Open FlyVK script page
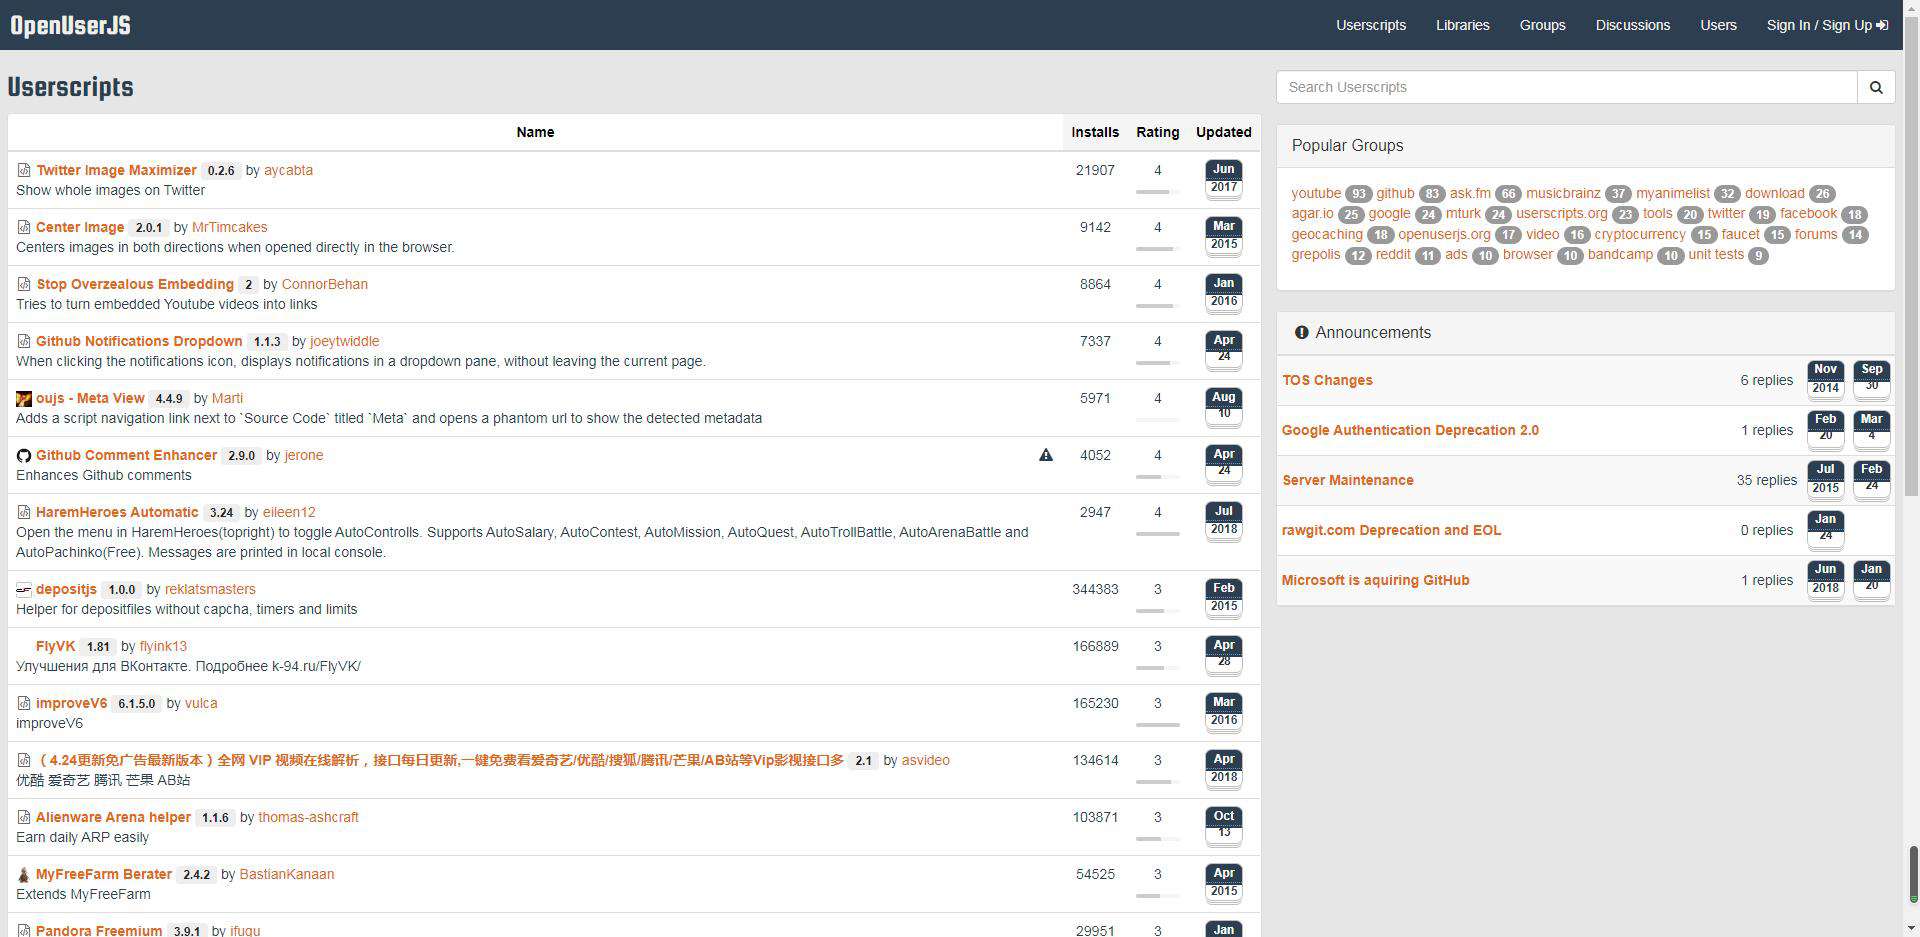This screenshot has width=1920, height=937. (55, 646)
